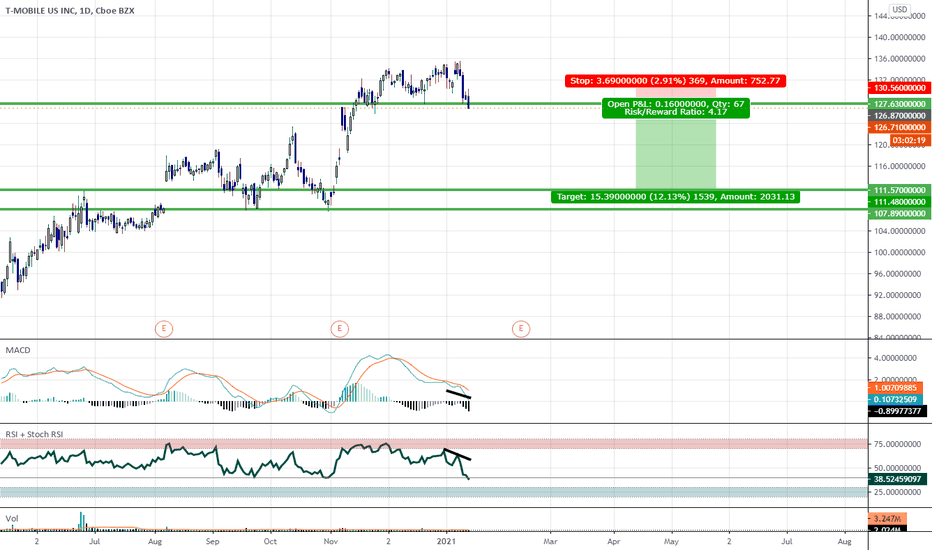Select the 111.48 target price tag
The height and width of the screenshot is (550, 932).
[x=899, y=202]
